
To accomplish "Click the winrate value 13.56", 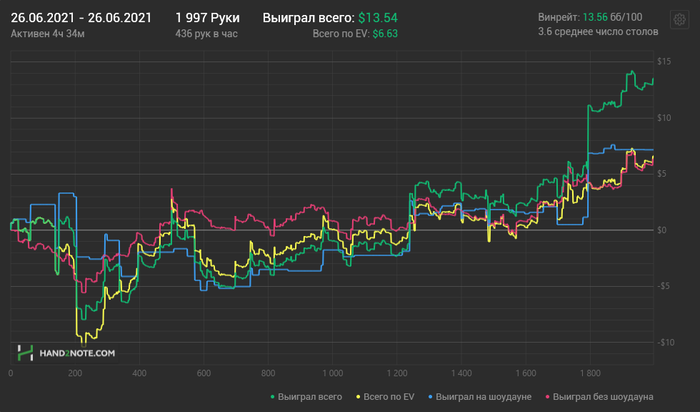I will pyautogui.click(x=595, y=17).
